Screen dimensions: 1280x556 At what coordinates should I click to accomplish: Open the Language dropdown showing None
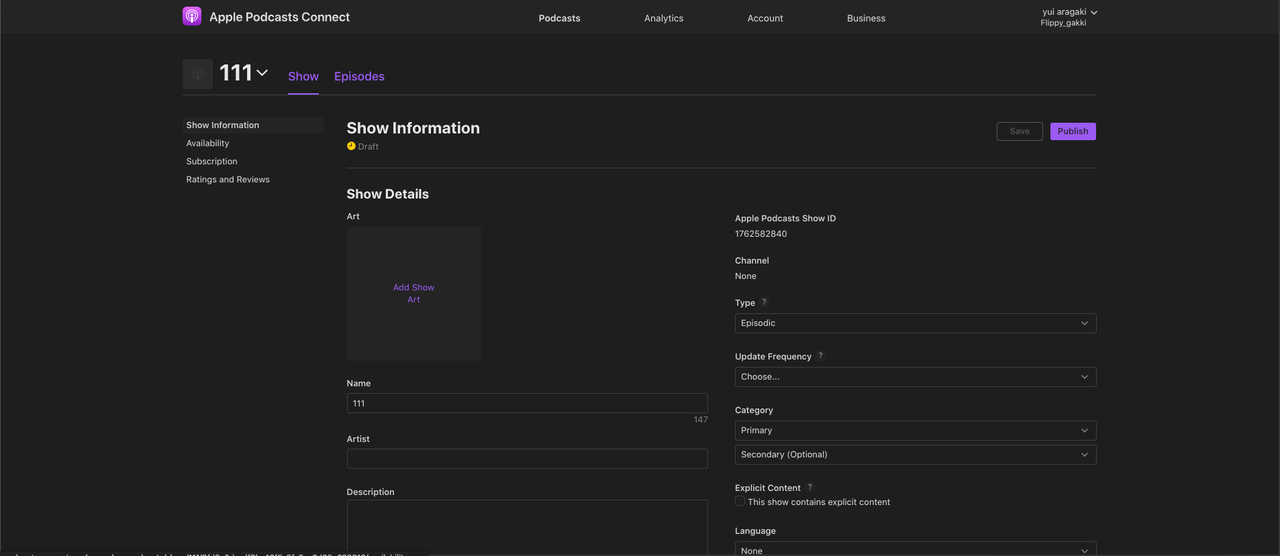click(x=915, y=549)
